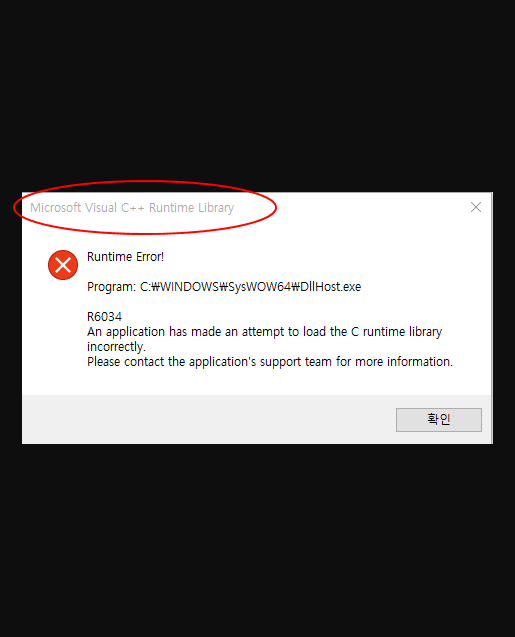Screen dimensions: 515x637
Task: Close the Runtime Library dialog with X
Action: coord(476,207)
